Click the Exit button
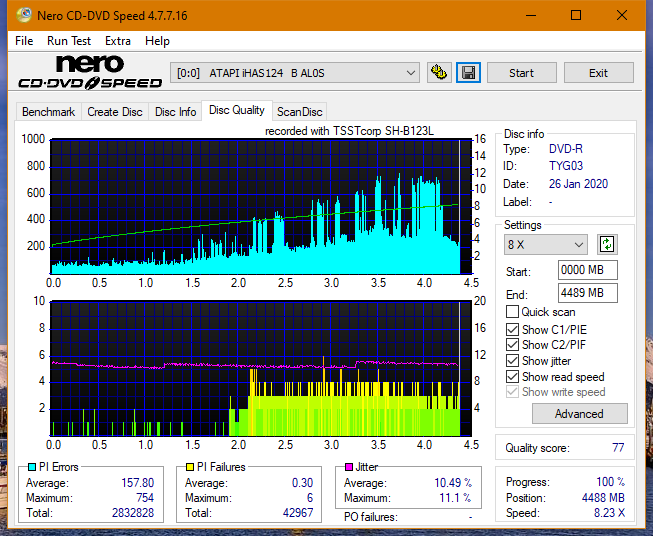 tap(598, 73)
